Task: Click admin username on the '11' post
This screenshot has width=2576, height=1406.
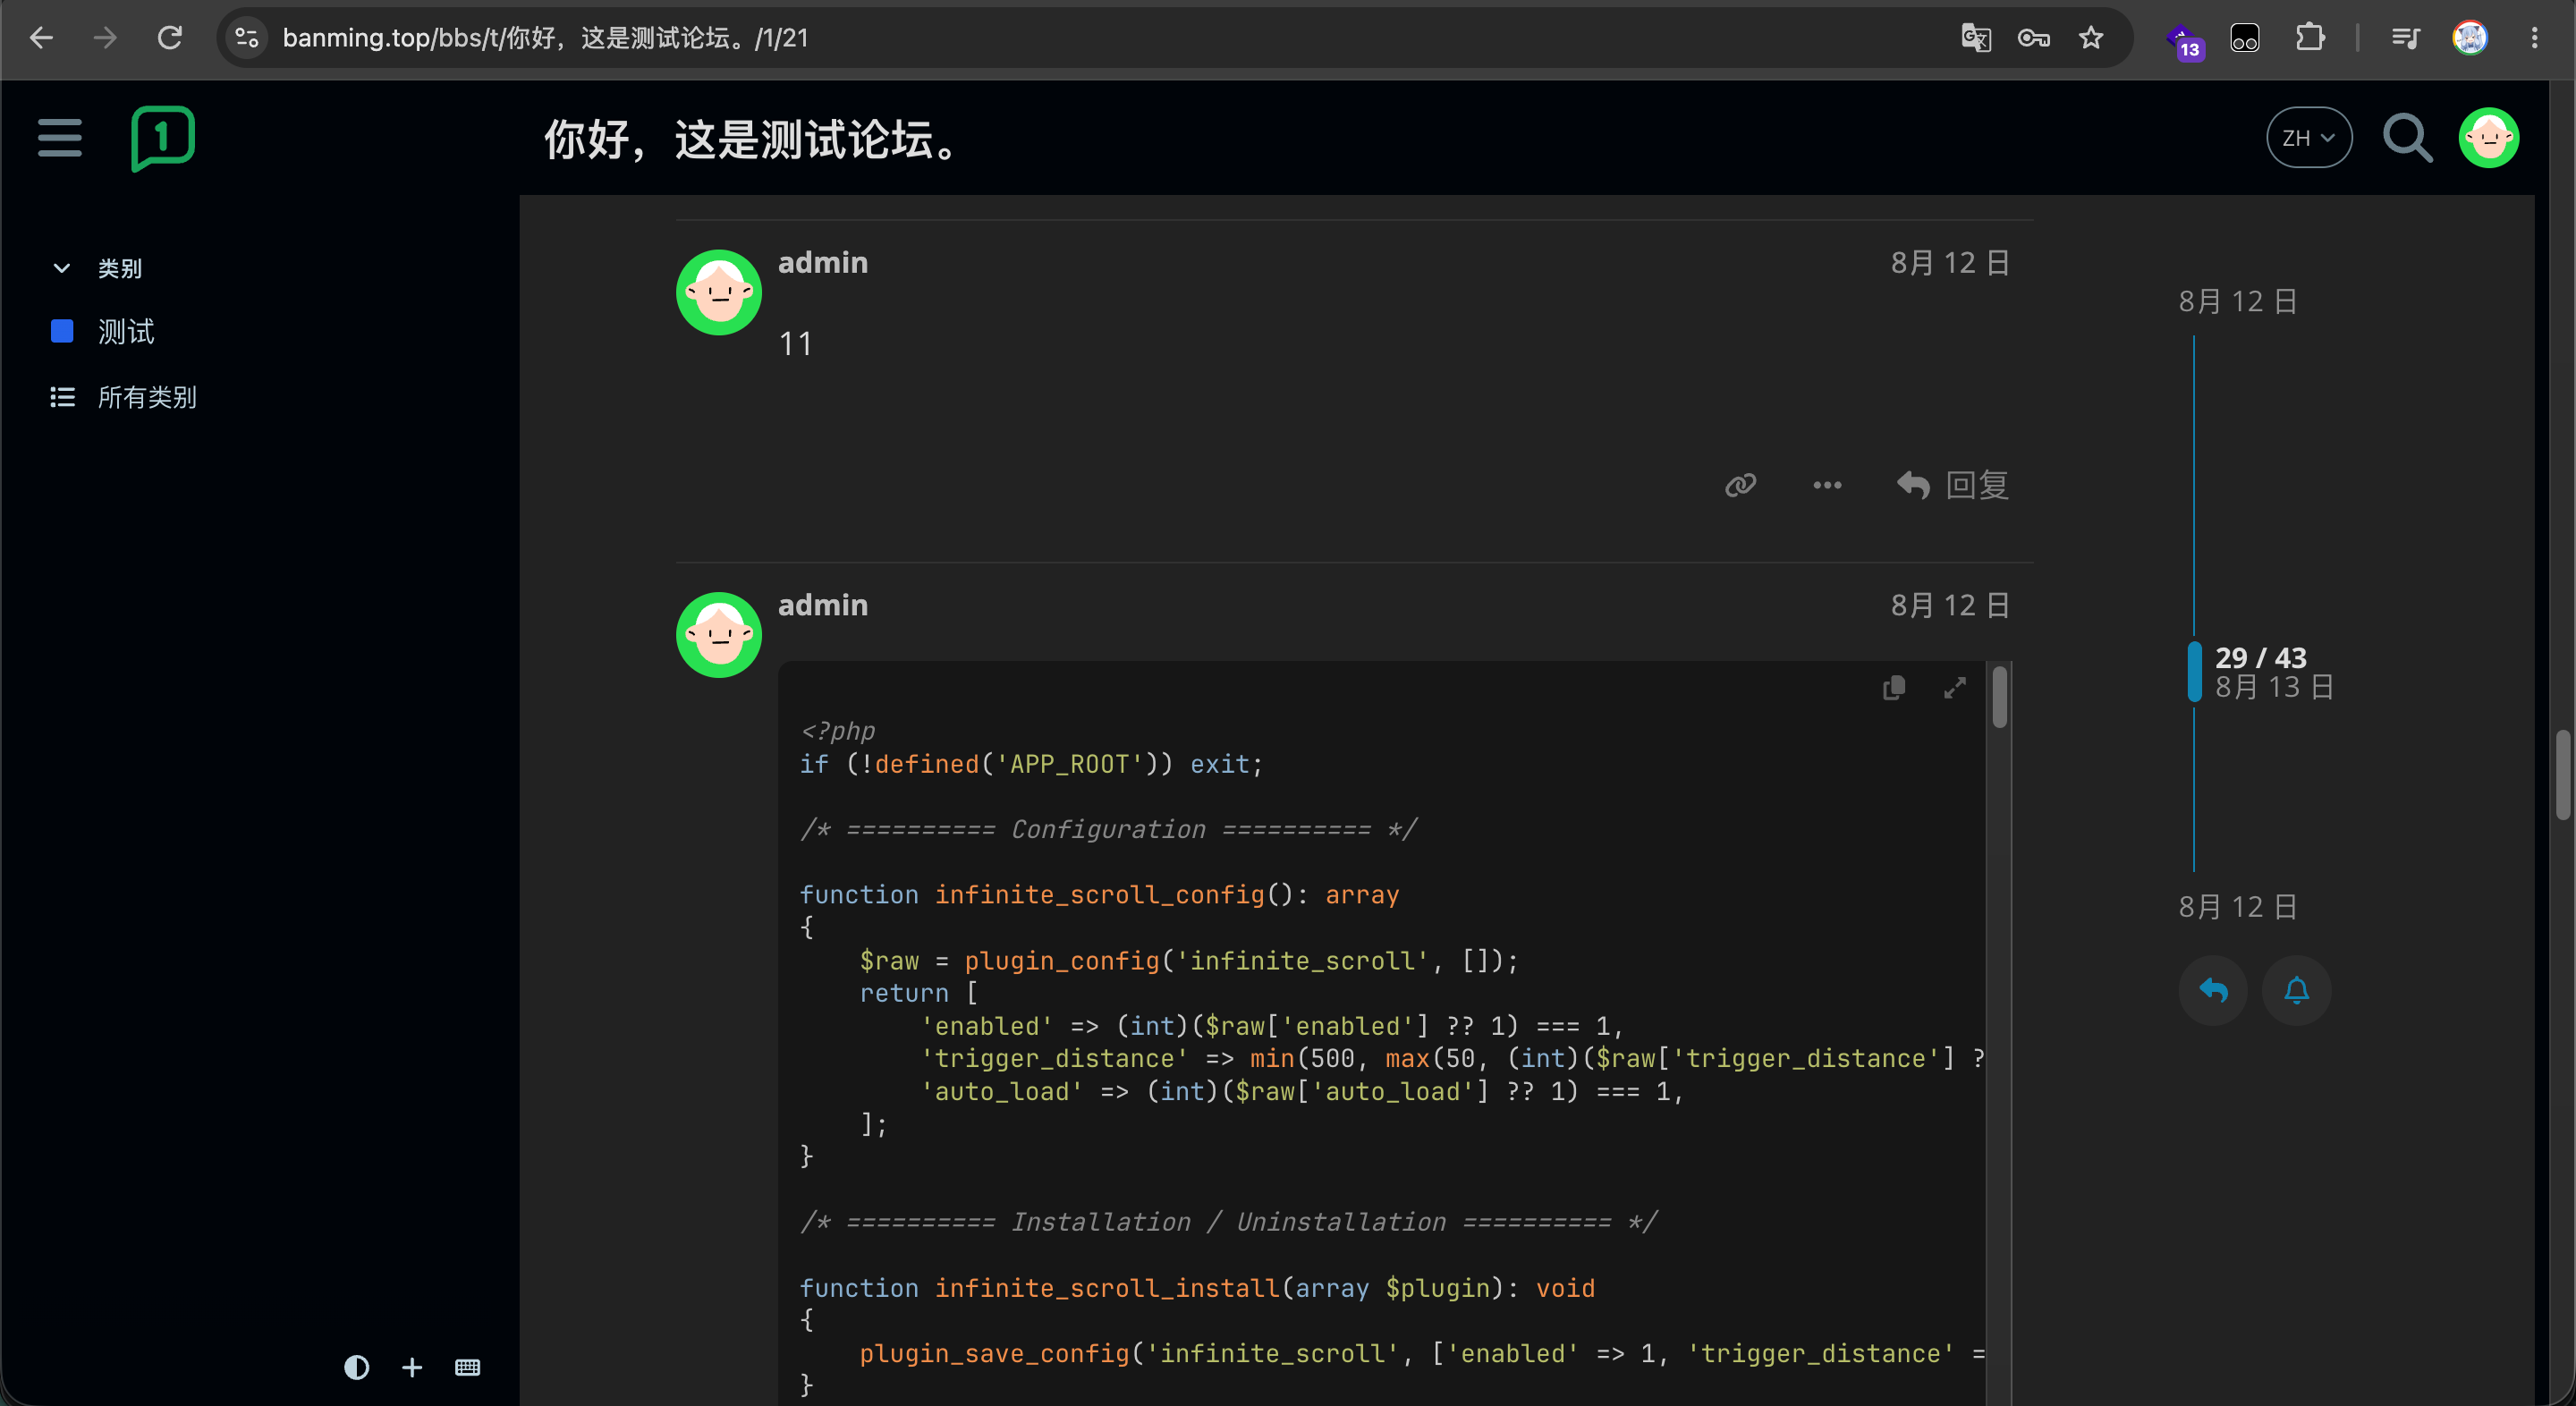Action: (x=823, y=262)
